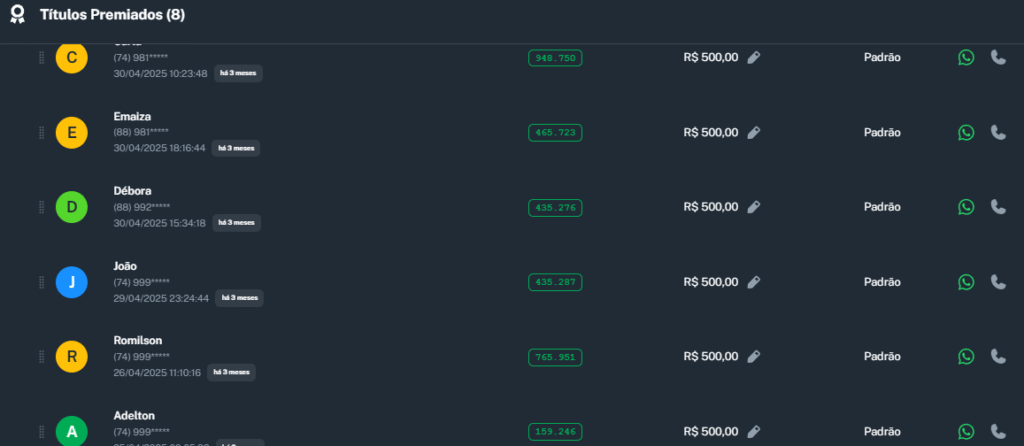Open Adelton's winner entry name
Screen dimensions: 1024x446
[134, 415]
